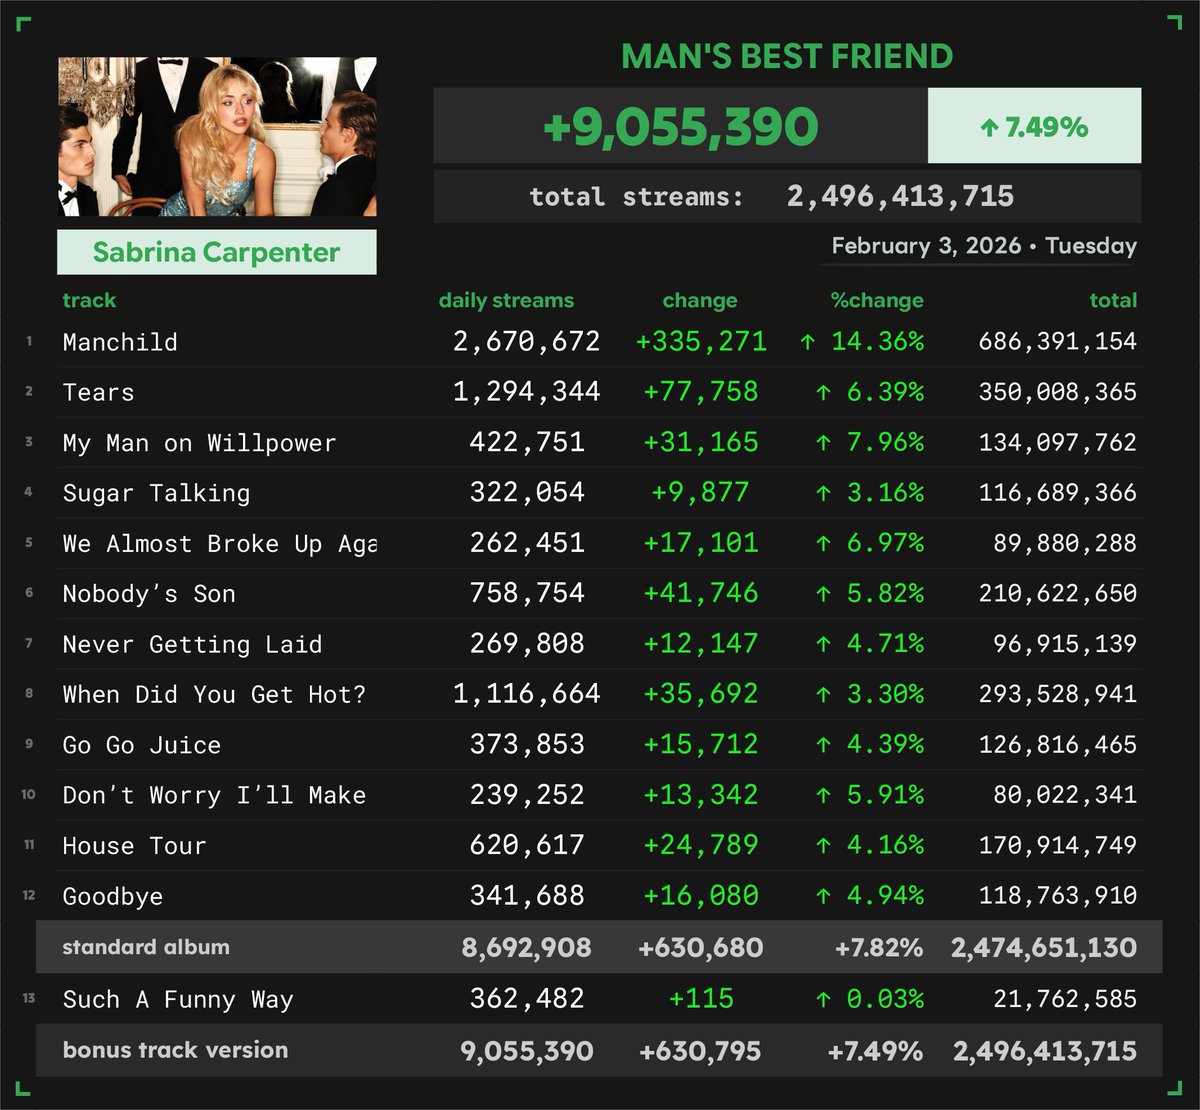The image size is (1200, 1110).
Task: Select the Such A Funny Way track
Action: [x=178, y=1000]
